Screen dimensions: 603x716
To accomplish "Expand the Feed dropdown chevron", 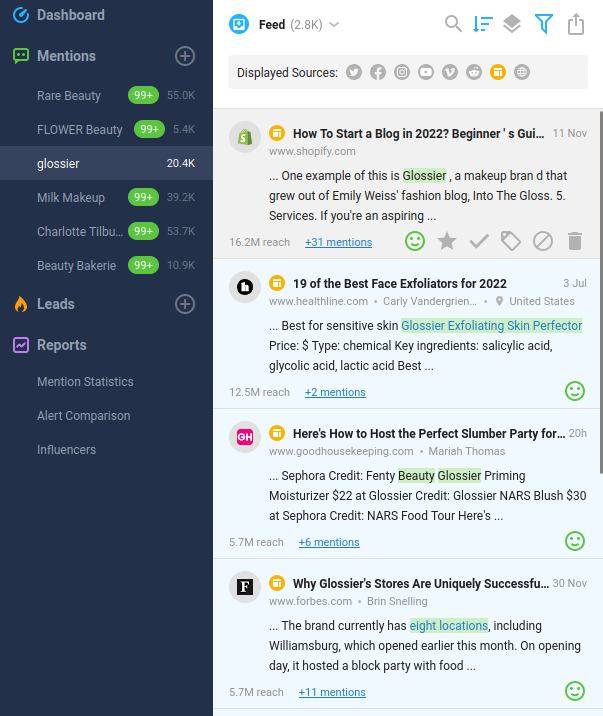I will [x=334, y=25].
